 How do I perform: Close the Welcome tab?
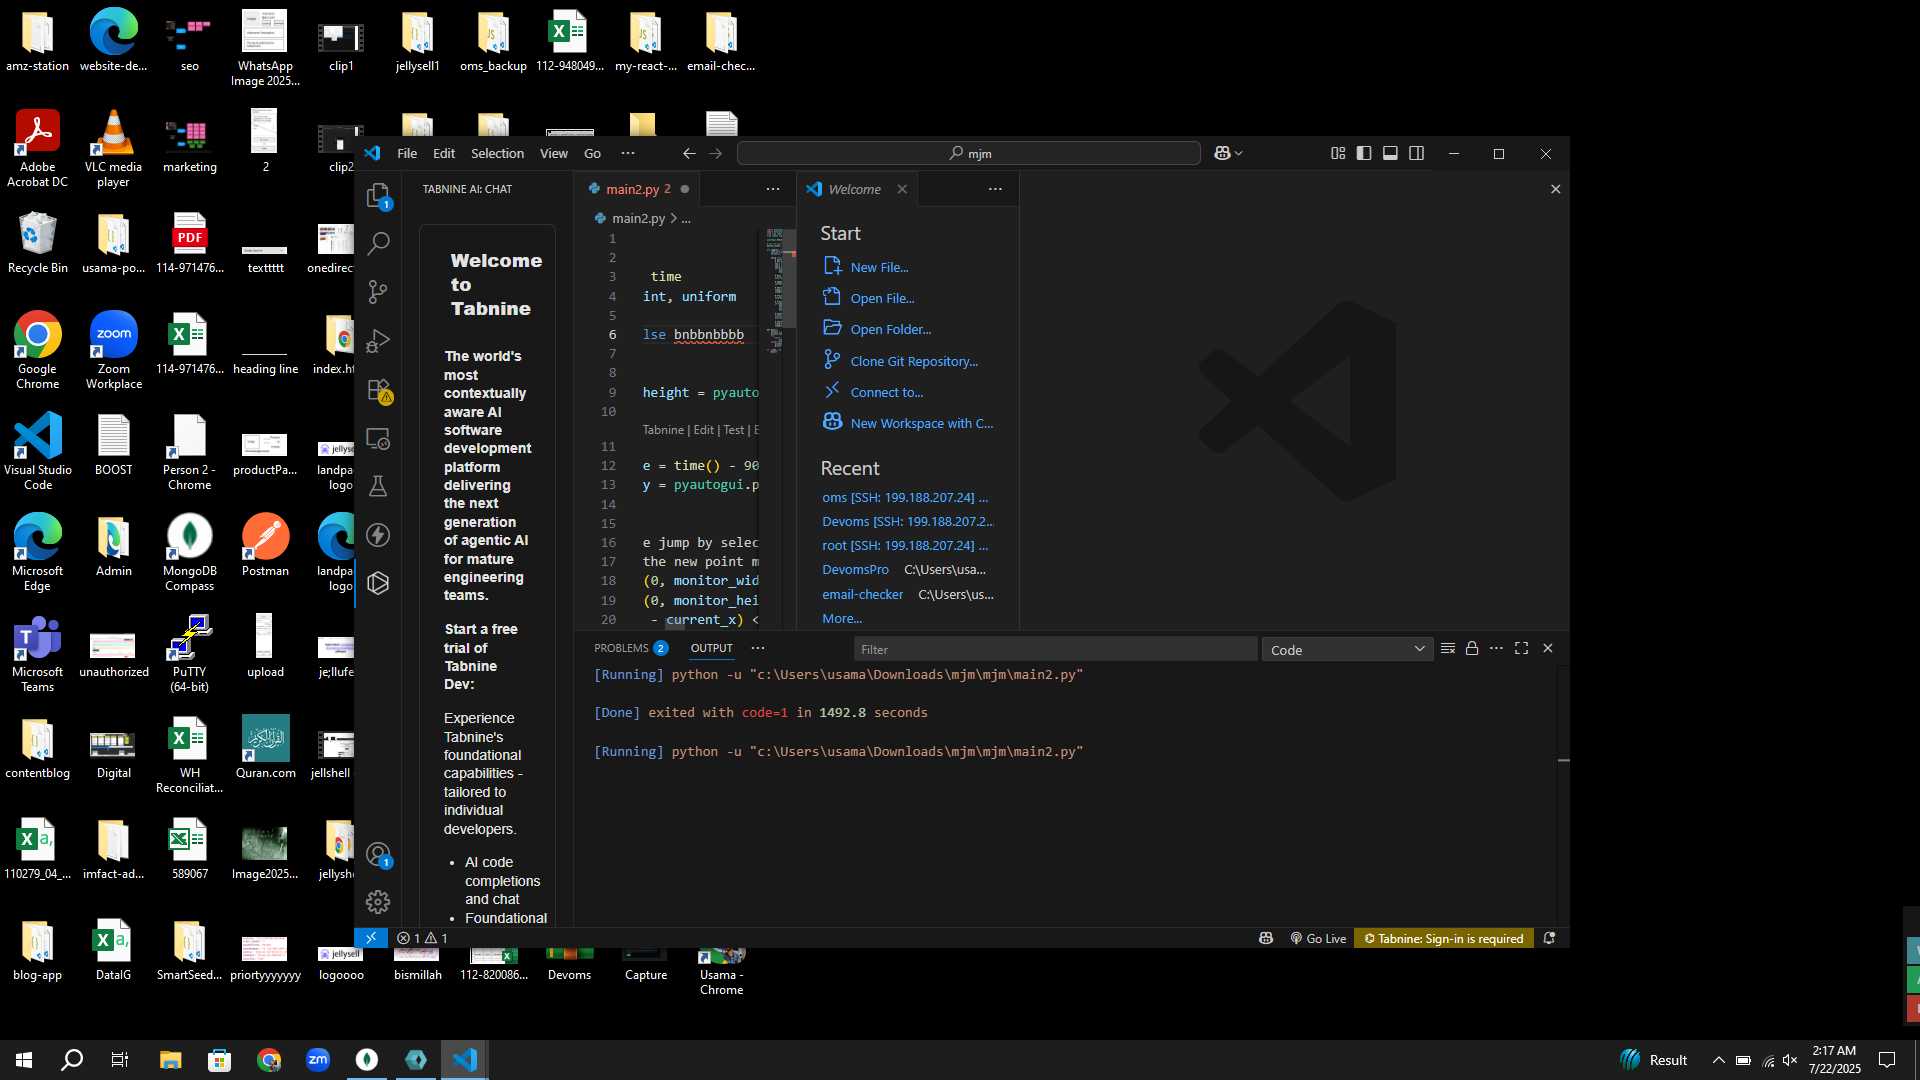[x=902, y=189]
